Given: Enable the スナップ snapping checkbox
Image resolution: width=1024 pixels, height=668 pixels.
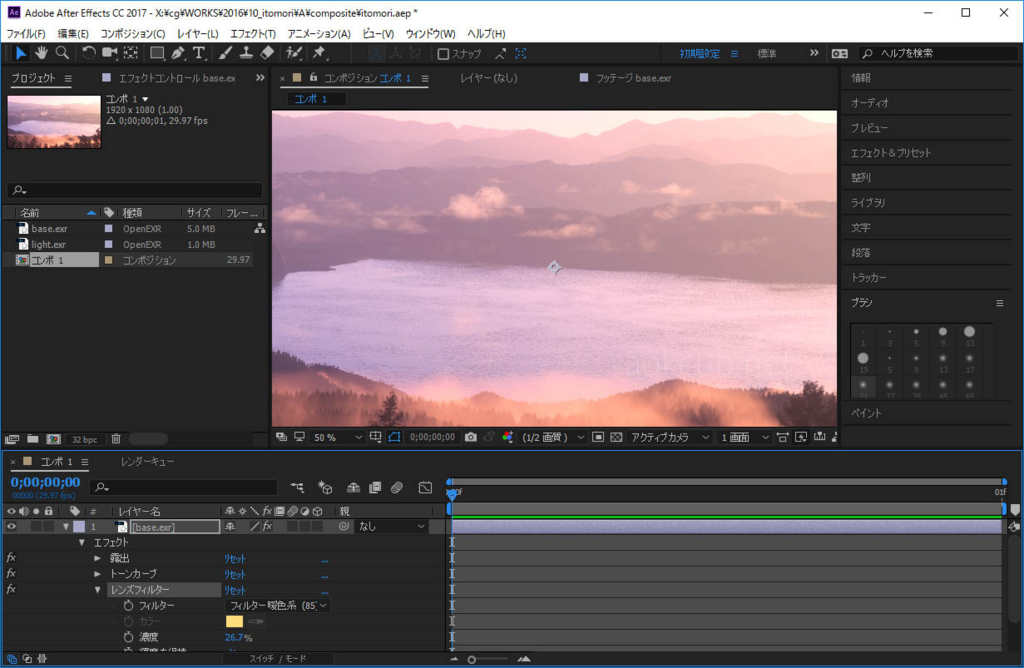Looking at the screenshot, I should 443,54.
